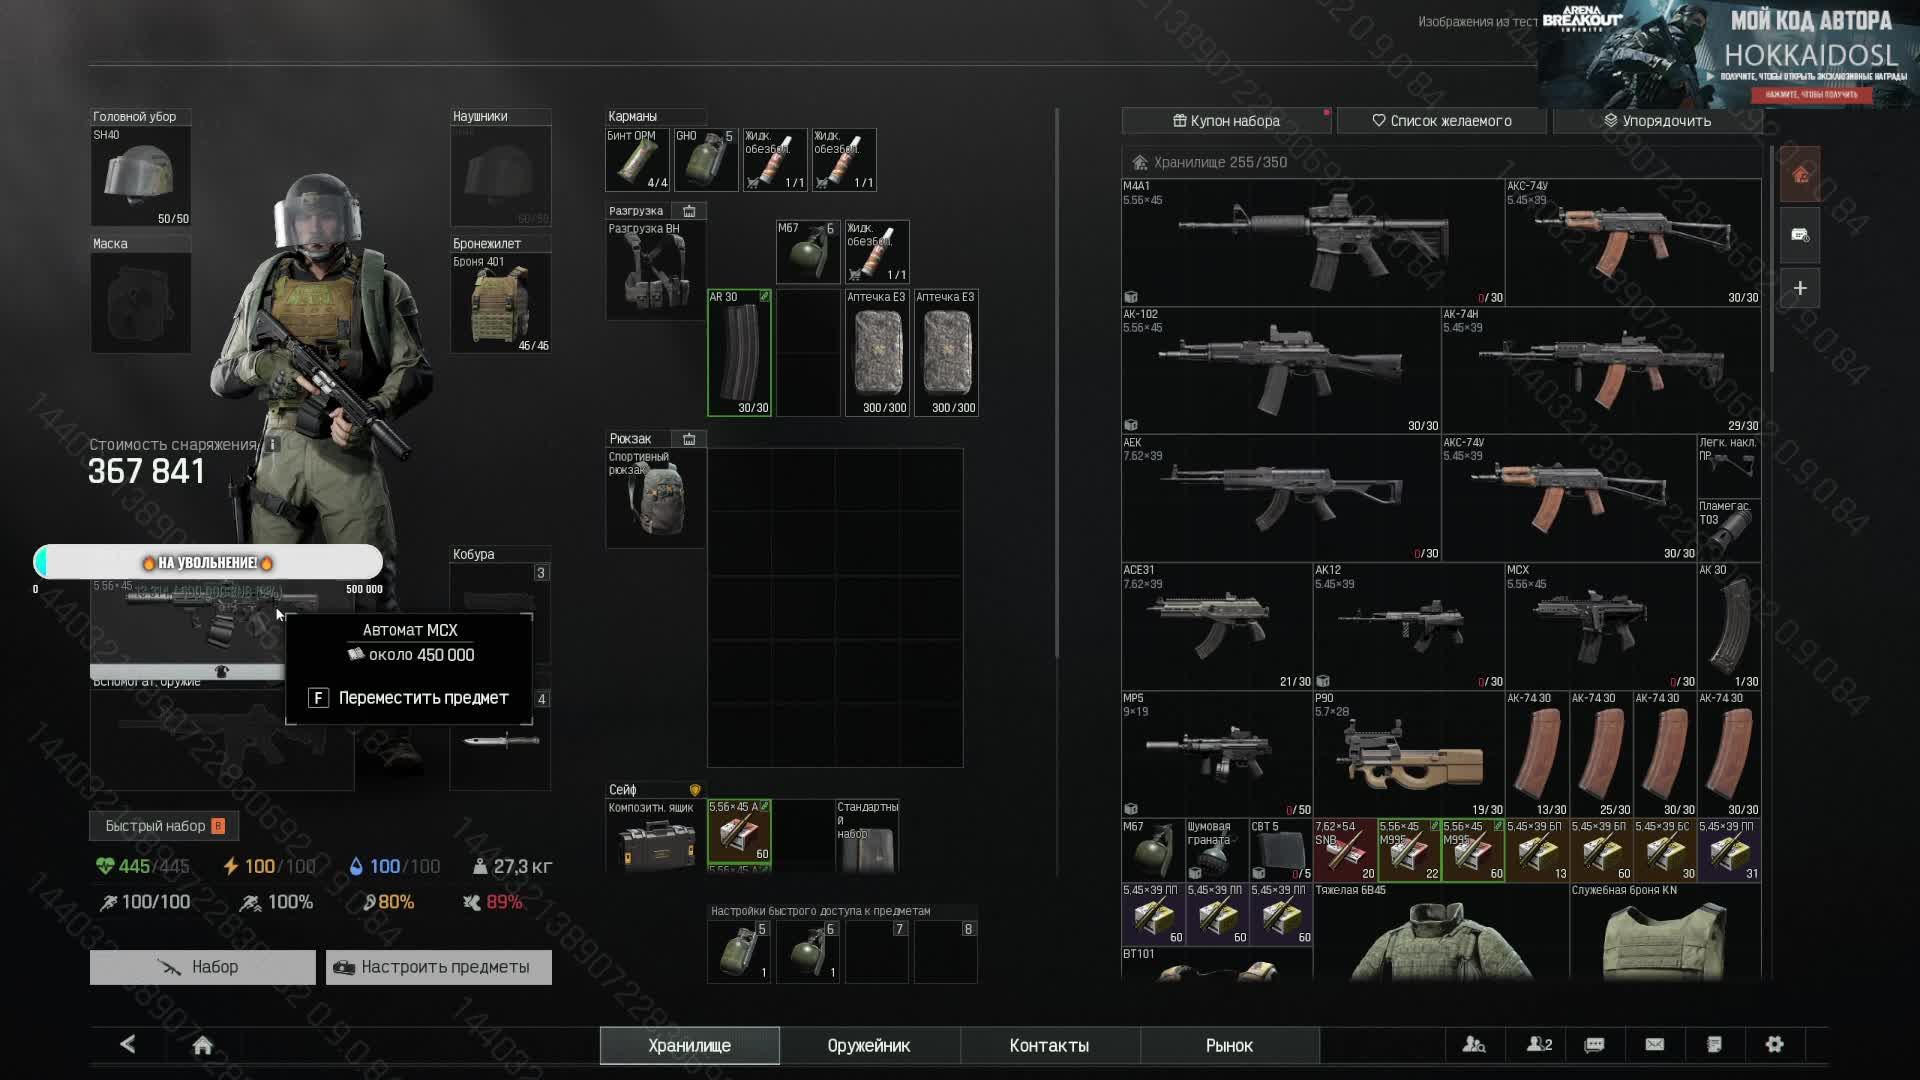The height and width of the screenshot is (1080, 1920).
Task: Switch to the Оружейник tab
Action: (x=868, y=1045)
